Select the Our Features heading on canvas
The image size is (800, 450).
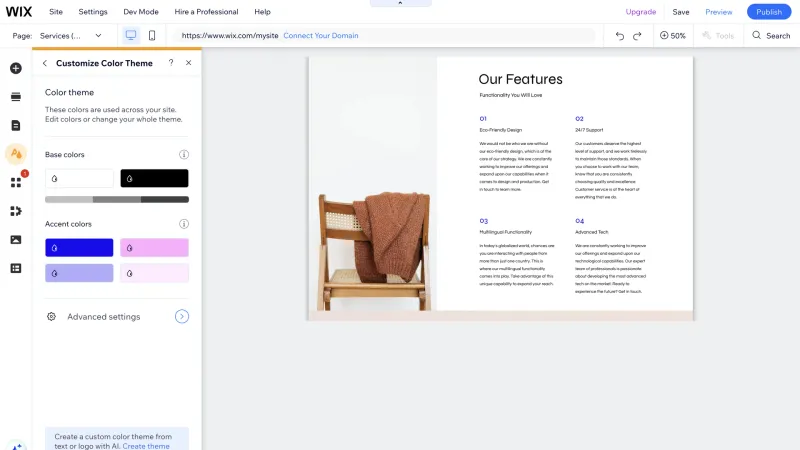(x=520, y=79)
